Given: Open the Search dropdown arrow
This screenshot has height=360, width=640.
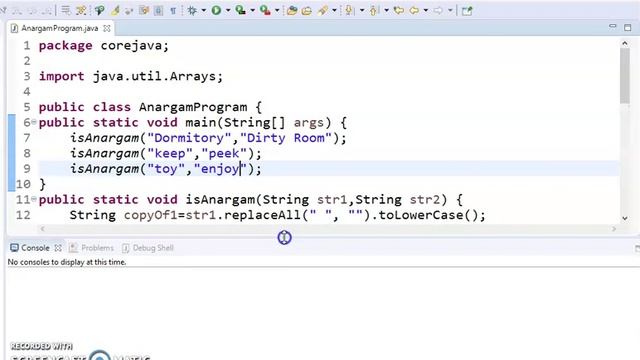Looking at the screenshot, I should coord(334,10).
